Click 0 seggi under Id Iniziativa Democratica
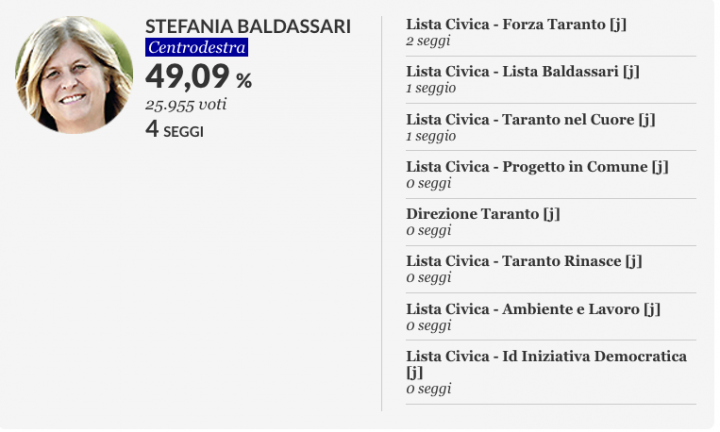 [428, 389]
